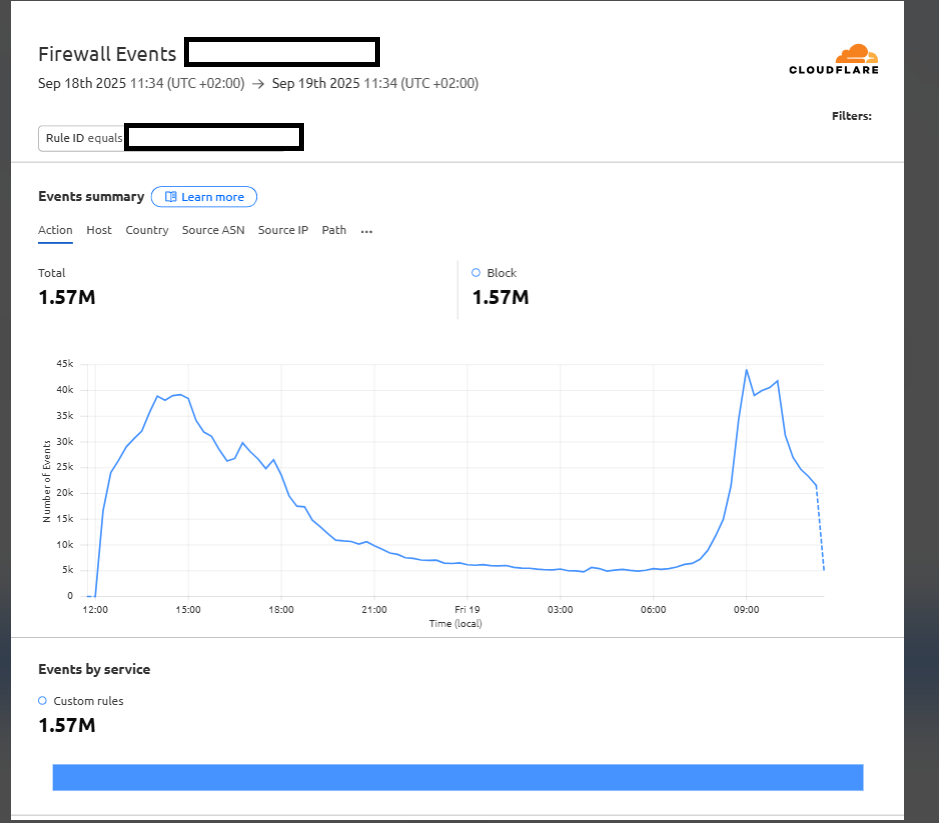Select the Path tab
The width and height of the screenshot is (939, 823).
[333, 230]
